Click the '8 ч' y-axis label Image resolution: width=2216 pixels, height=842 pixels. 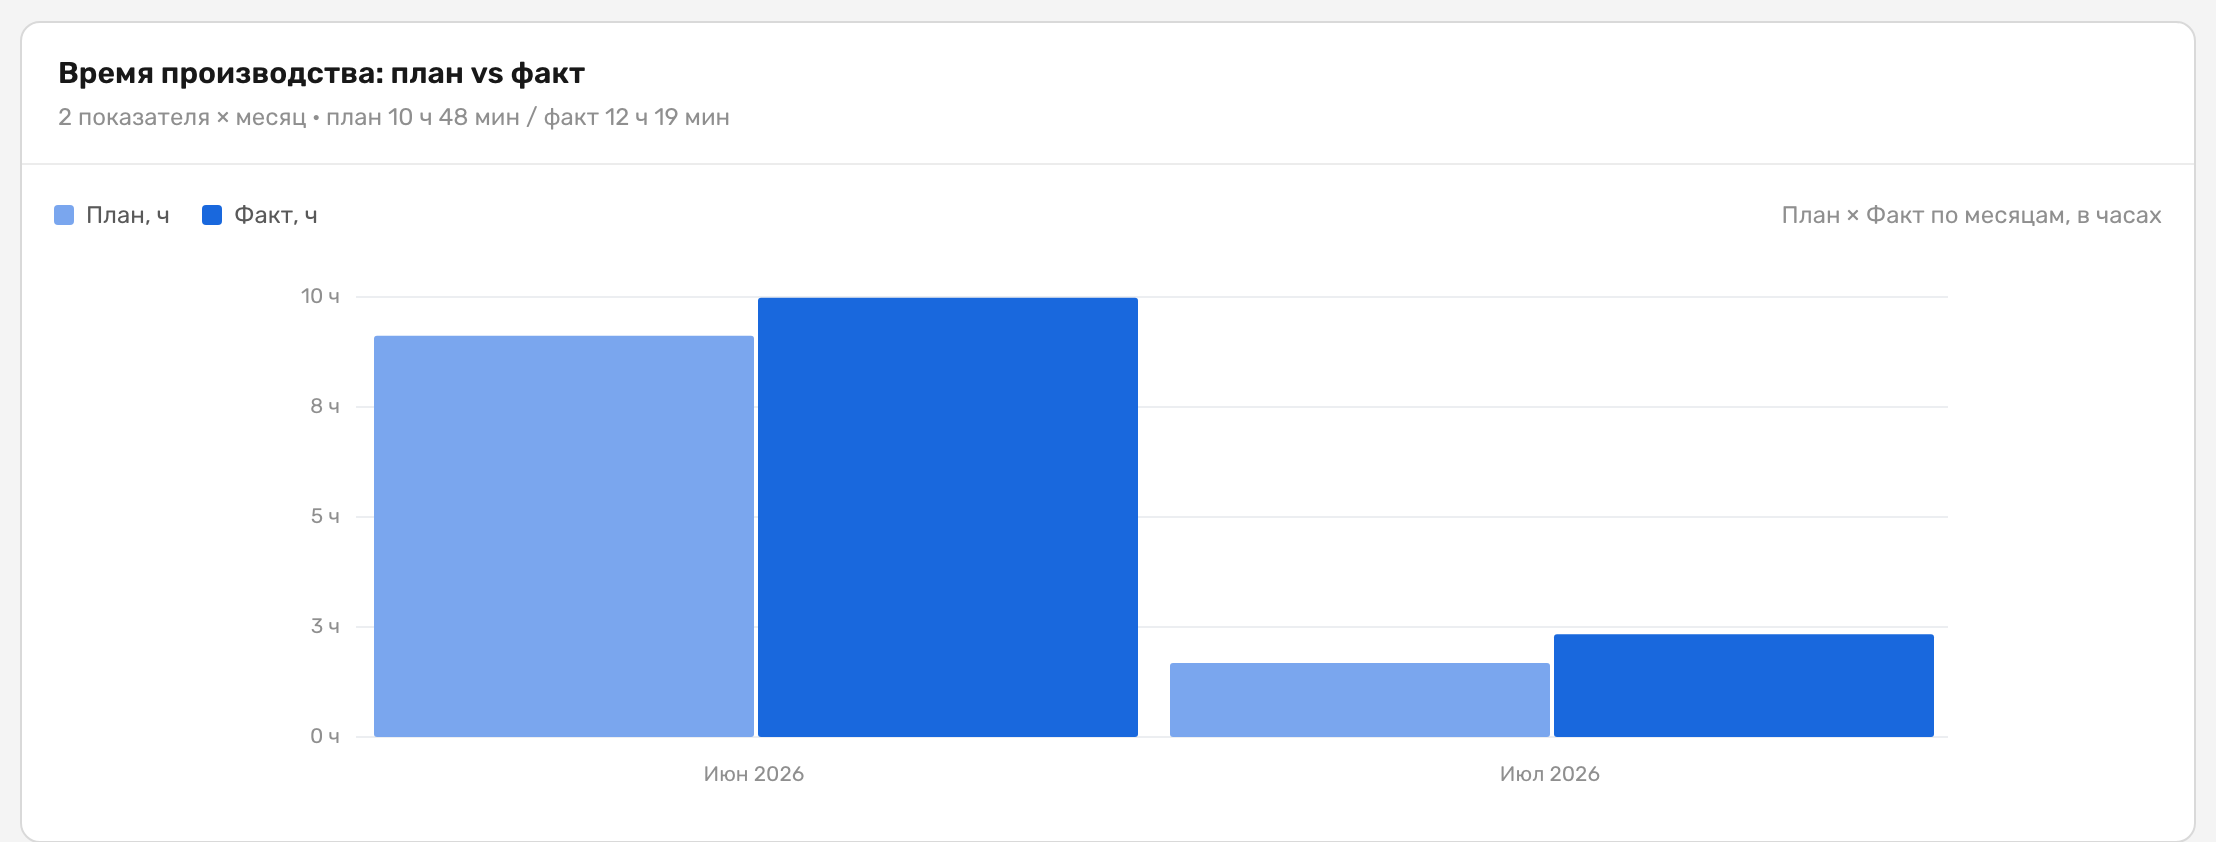click(325, 406)
